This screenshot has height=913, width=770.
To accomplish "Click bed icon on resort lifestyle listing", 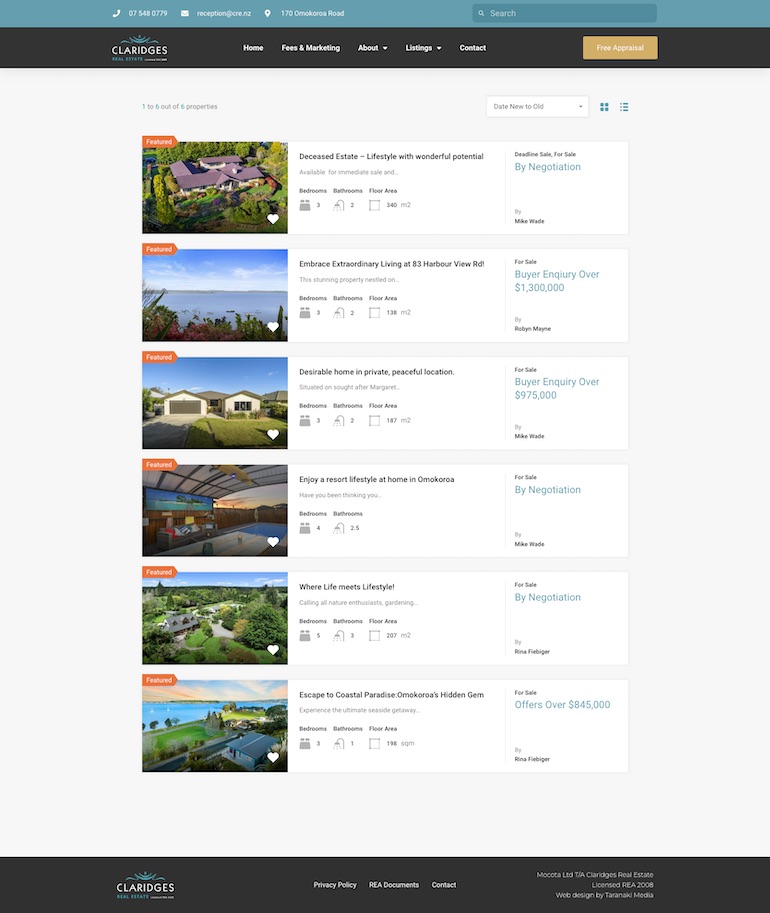I will [305, 529].
